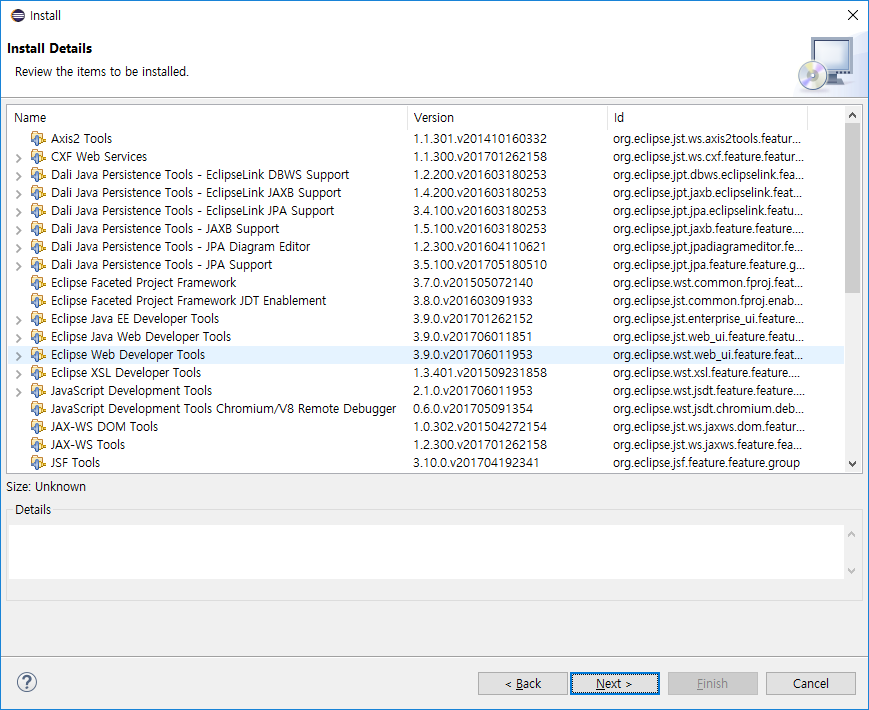Click the JAX-WS Tools feature icon
The width and height of the screenshot is (869, 710).
coord(38,445)
